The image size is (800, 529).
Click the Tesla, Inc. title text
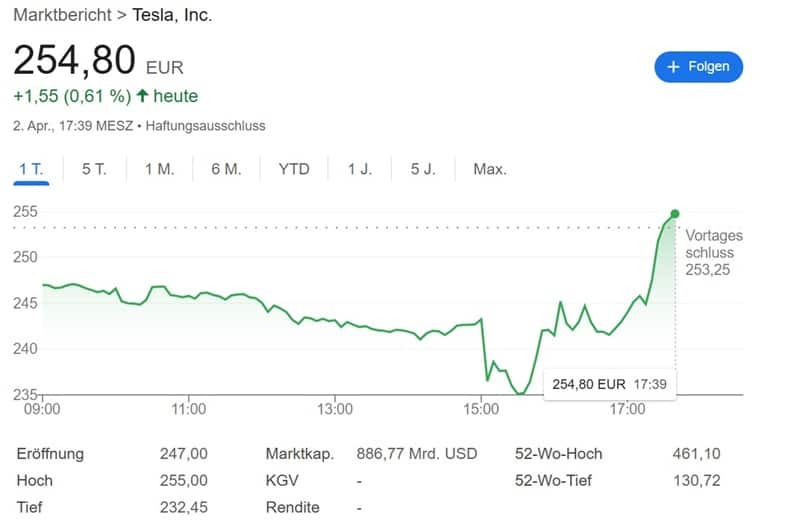pyautogui.click(x=172, y=15)
